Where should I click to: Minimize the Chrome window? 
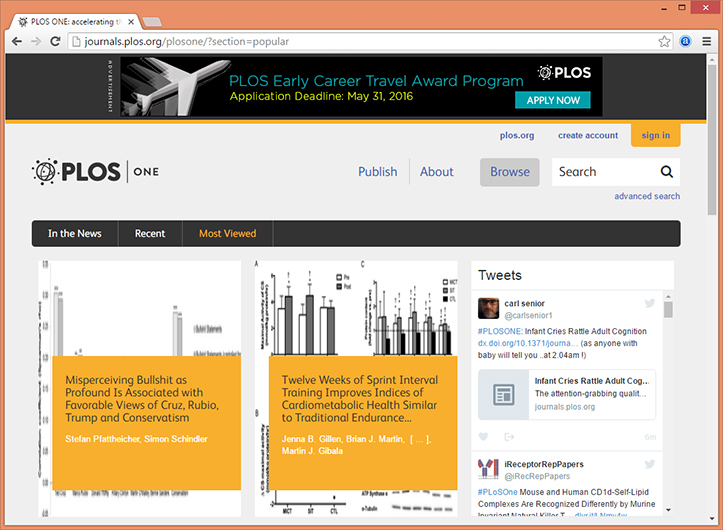pyautogui.click(x=664, y=7)
